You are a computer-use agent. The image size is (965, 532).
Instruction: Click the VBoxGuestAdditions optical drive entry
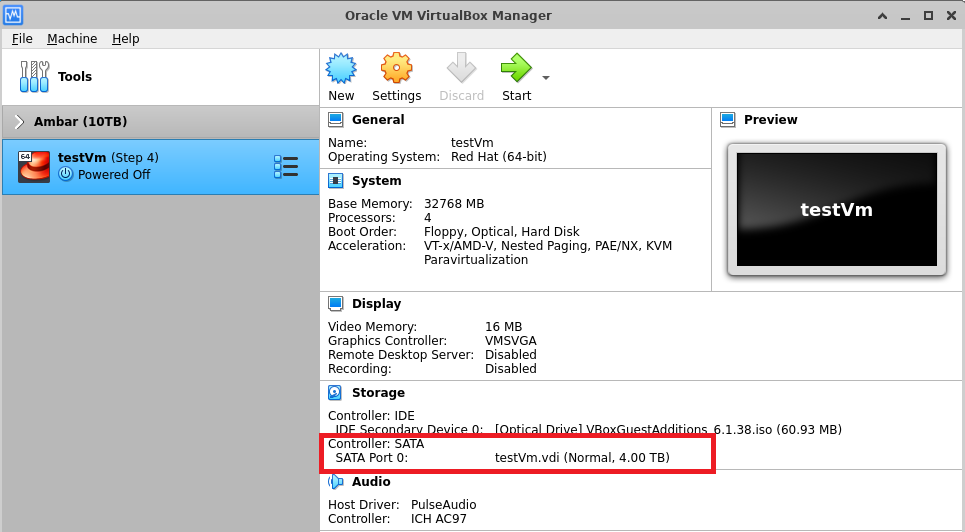[x=668, y=430]
